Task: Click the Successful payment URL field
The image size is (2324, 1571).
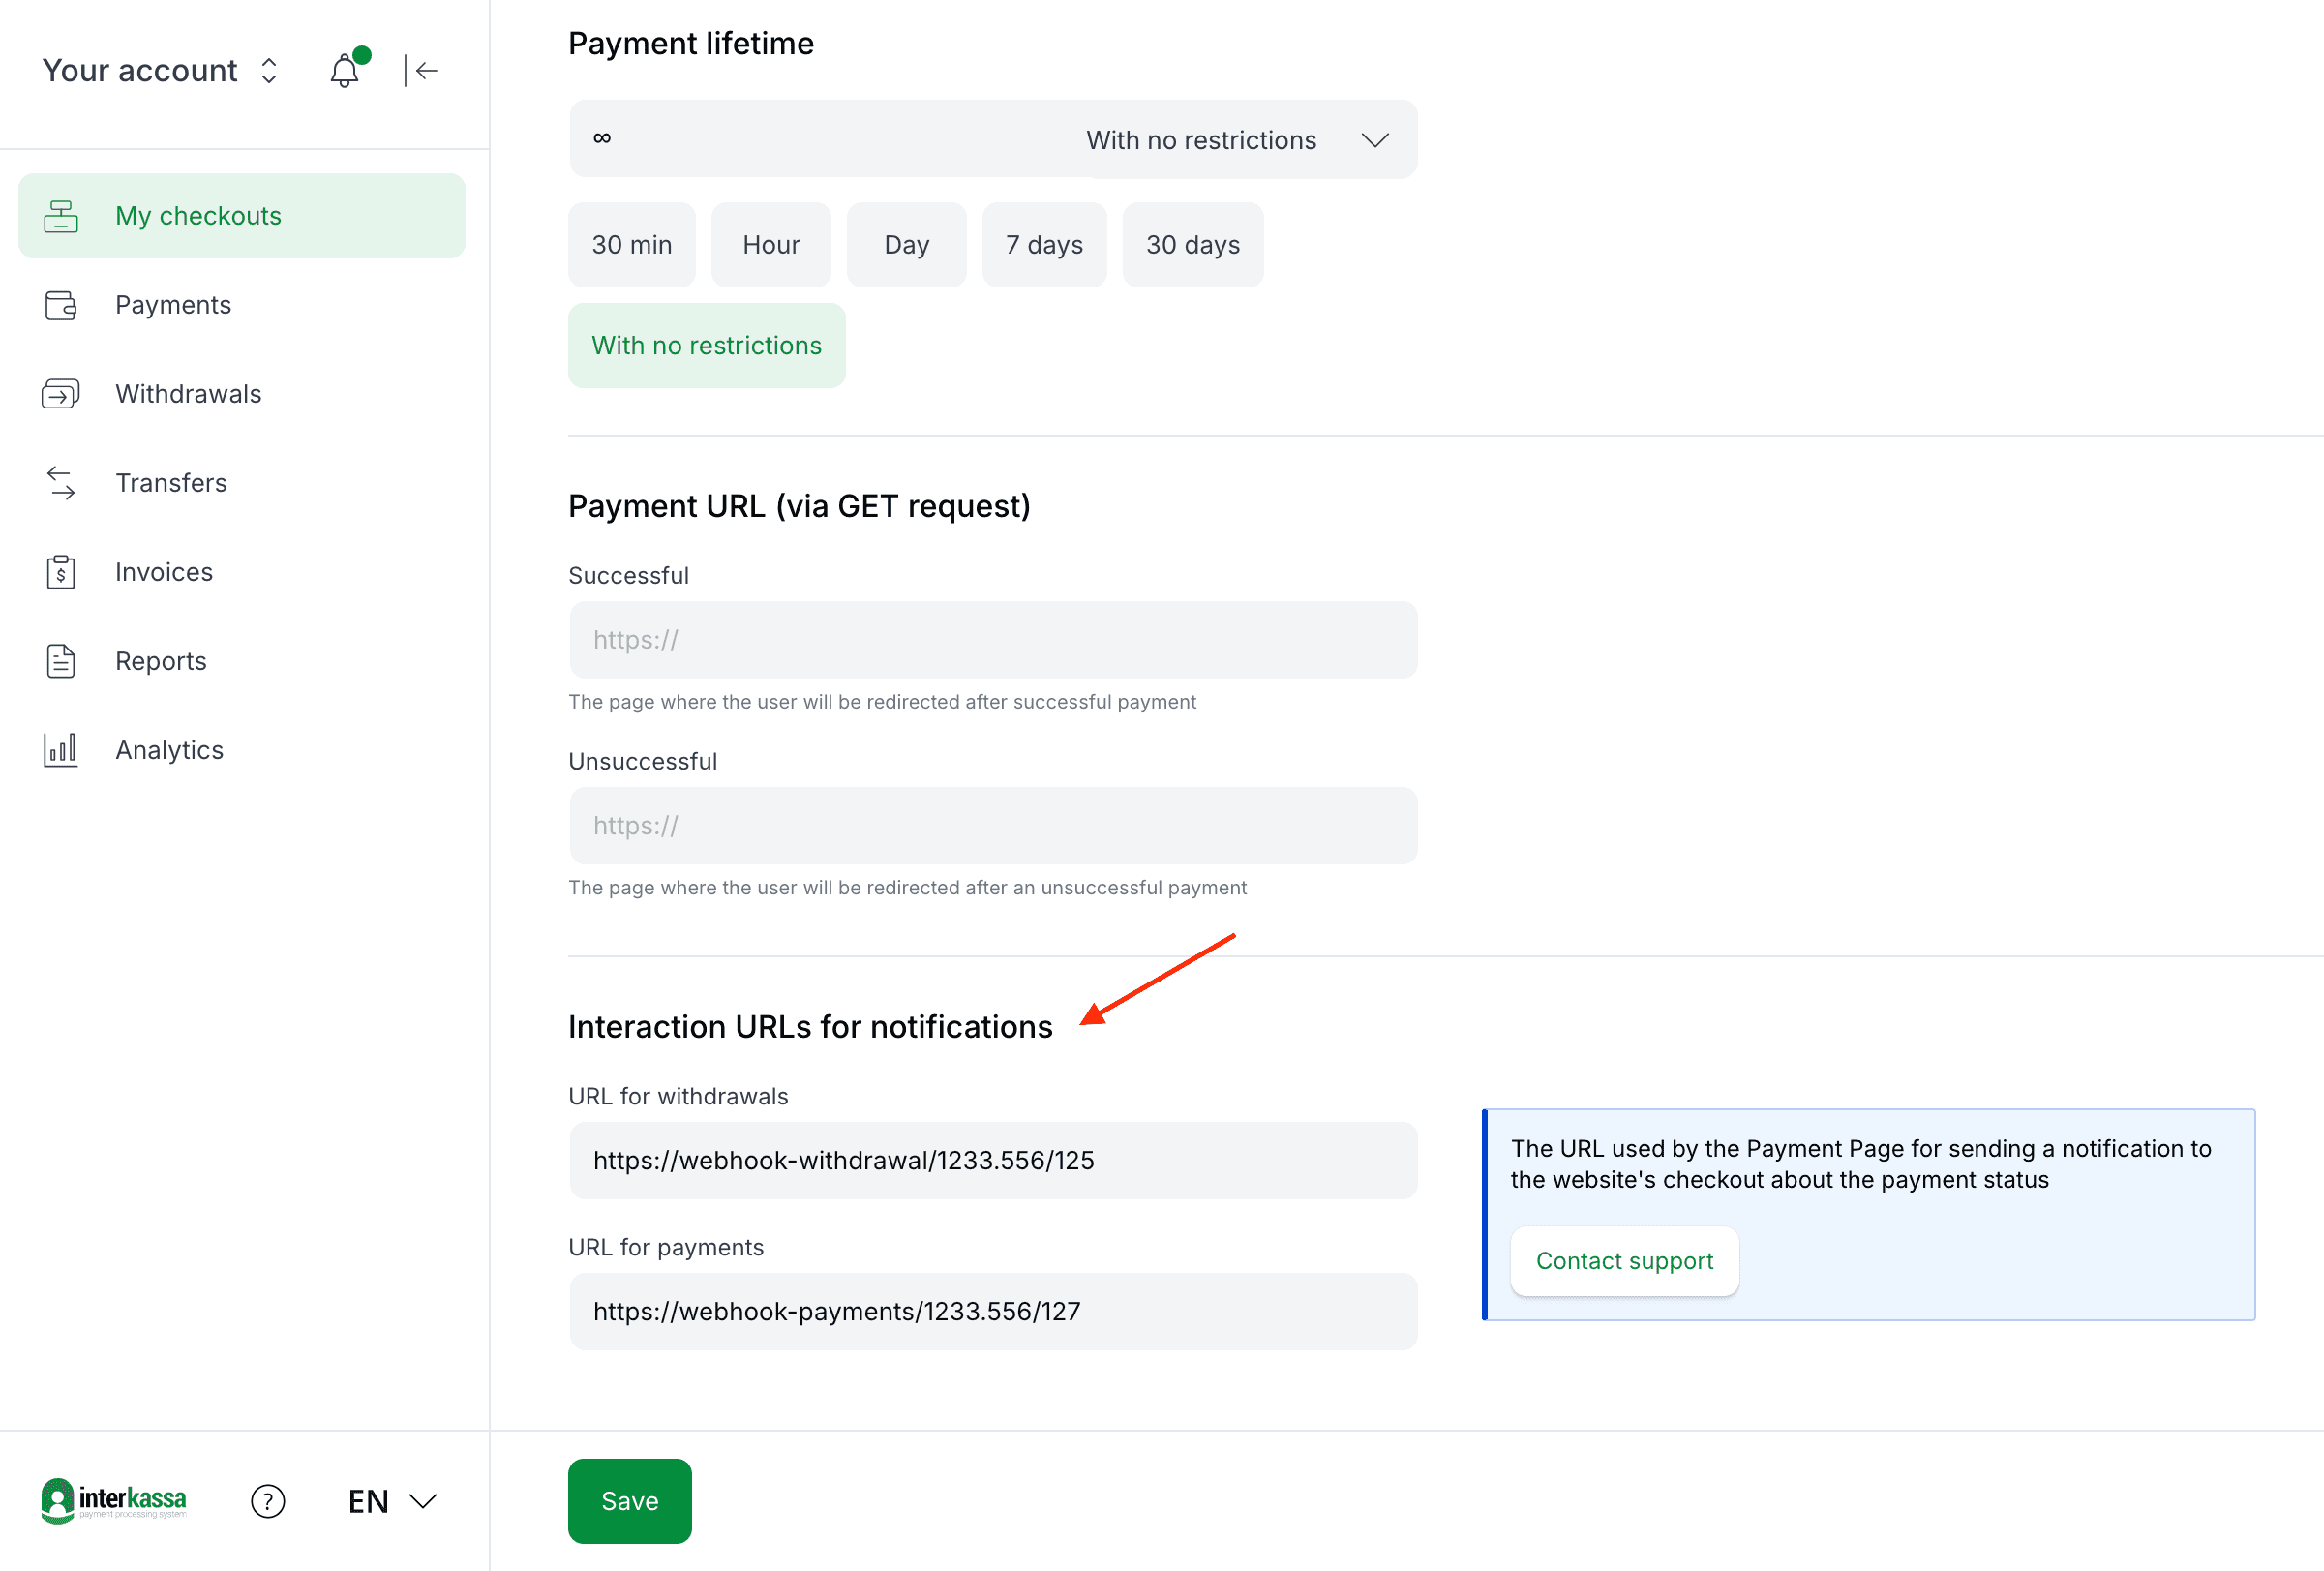Action: click(992, 640)
